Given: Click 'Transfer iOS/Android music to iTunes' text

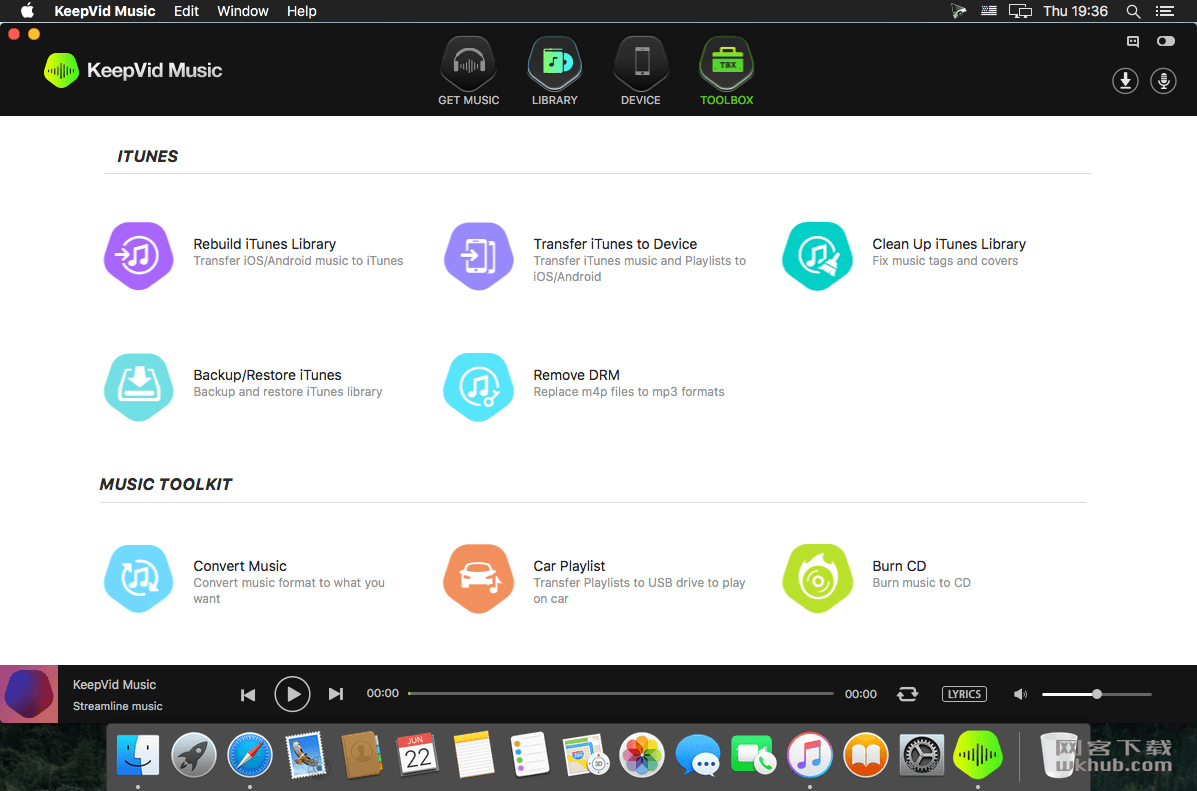Looking at the screenshot, I should coord(298,261).
